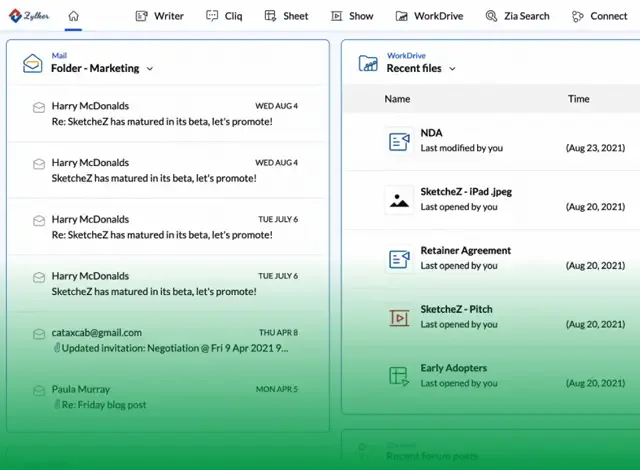Viewport: 640px width, 470px height.
Task: Open Show from the top menu
Action: [x=361, y=16]
